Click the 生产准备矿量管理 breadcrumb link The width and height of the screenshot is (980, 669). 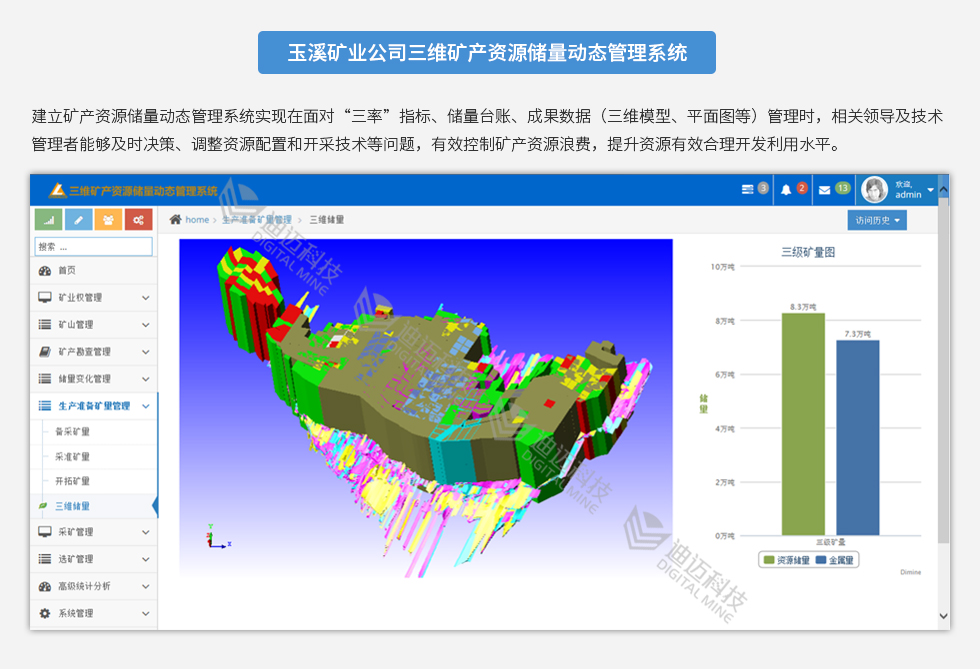pos(256,220)
